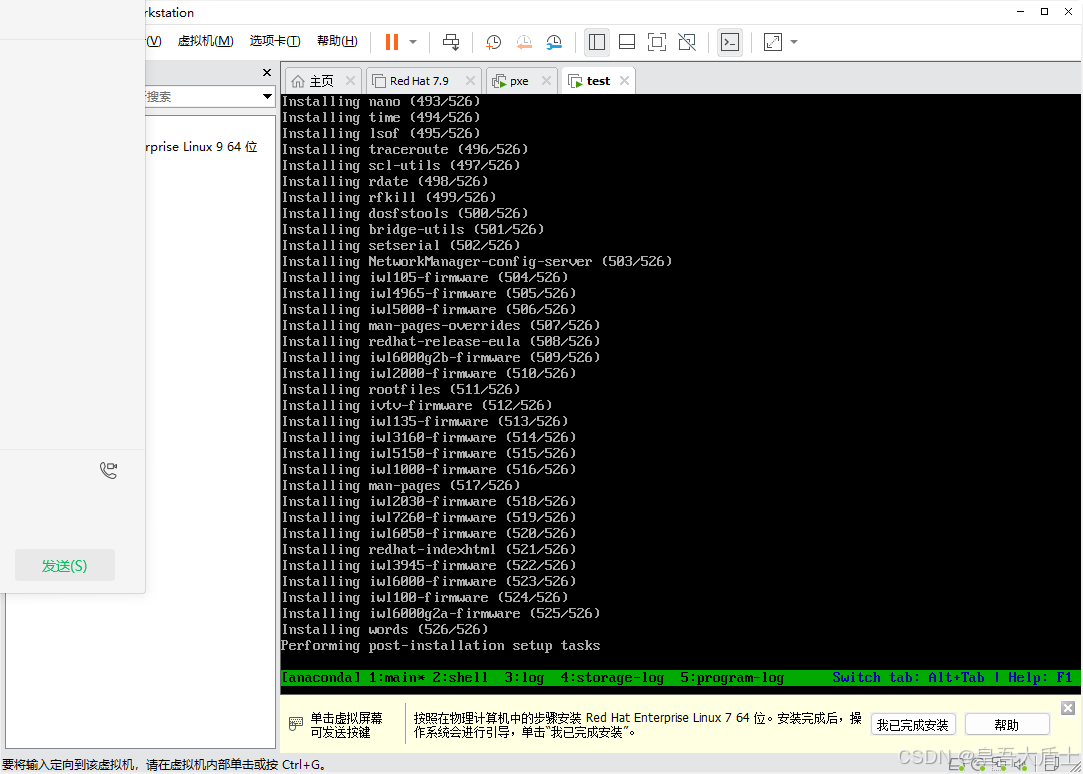The height and width of the screenshot is (774, 1083).
Task: Send Ctrl+Alt+Del to the virtual machine
Action: click(x=451, y=42)
